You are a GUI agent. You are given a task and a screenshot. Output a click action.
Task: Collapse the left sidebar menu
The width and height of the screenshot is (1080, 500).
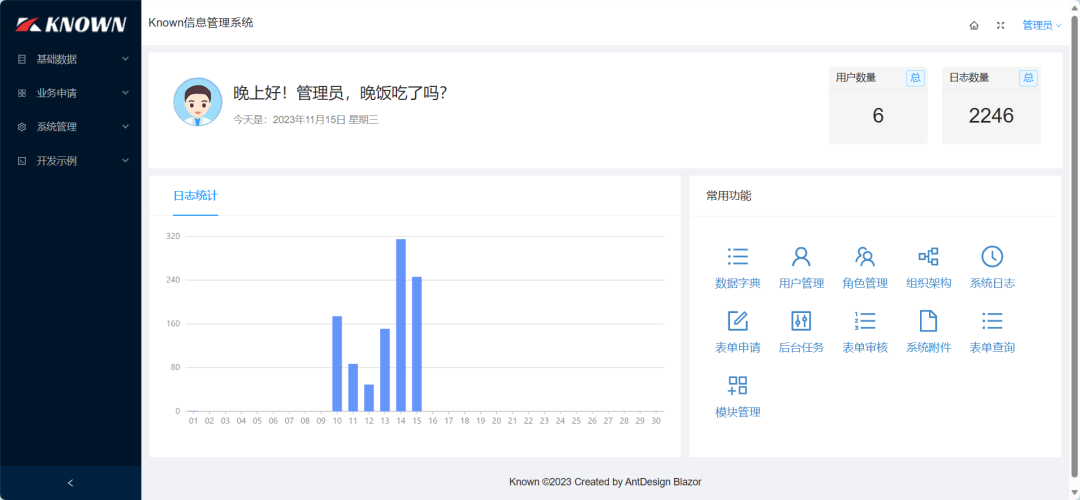coord(70,483)
